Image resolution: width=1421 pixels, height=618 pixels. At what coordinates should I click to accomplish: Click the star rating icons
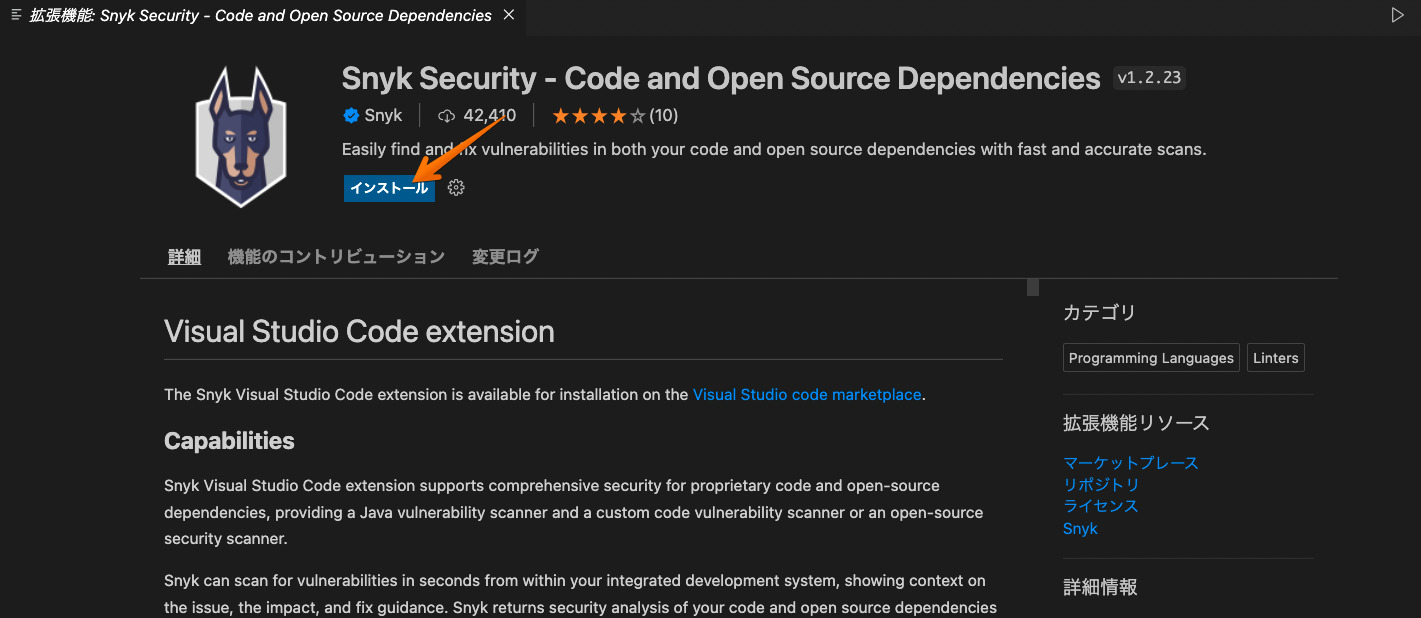click(x=598, y=116)
